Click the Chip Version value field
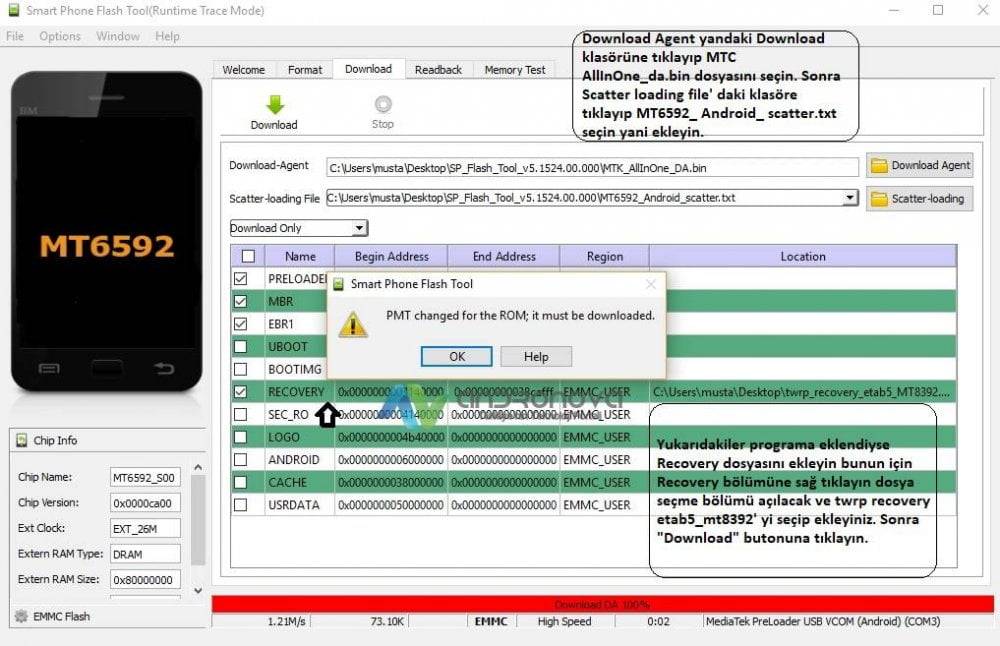1000x646 pixels. (145, 503)
